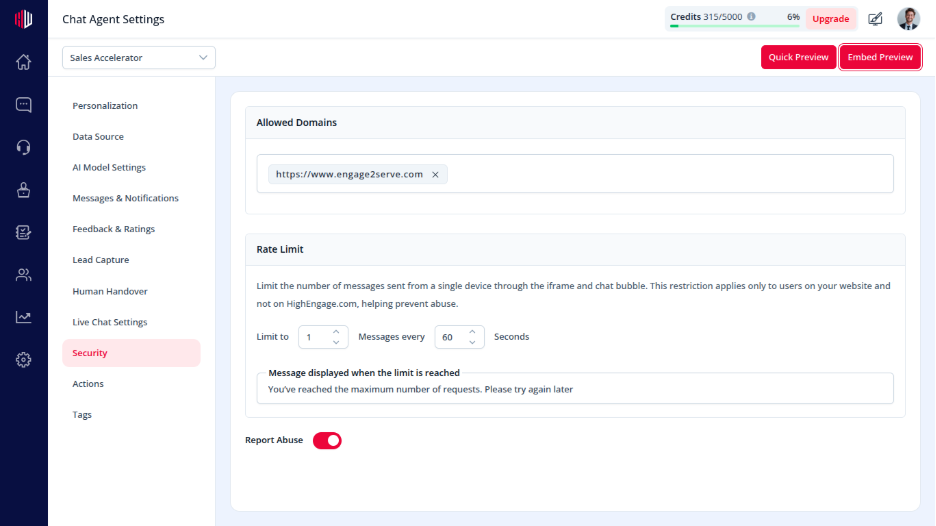Increase the seconds interval value
The width and height of the screenshot is (936, 526).
472,332
